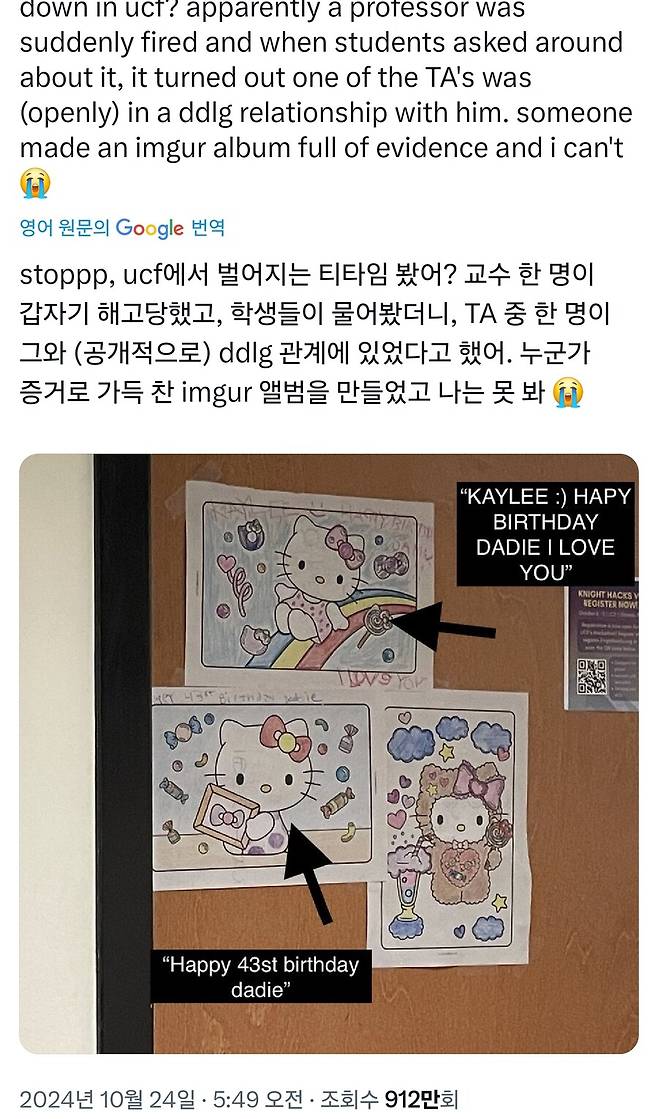
Task: Click crying emoji after English tweet text
Action: point(35,184)
